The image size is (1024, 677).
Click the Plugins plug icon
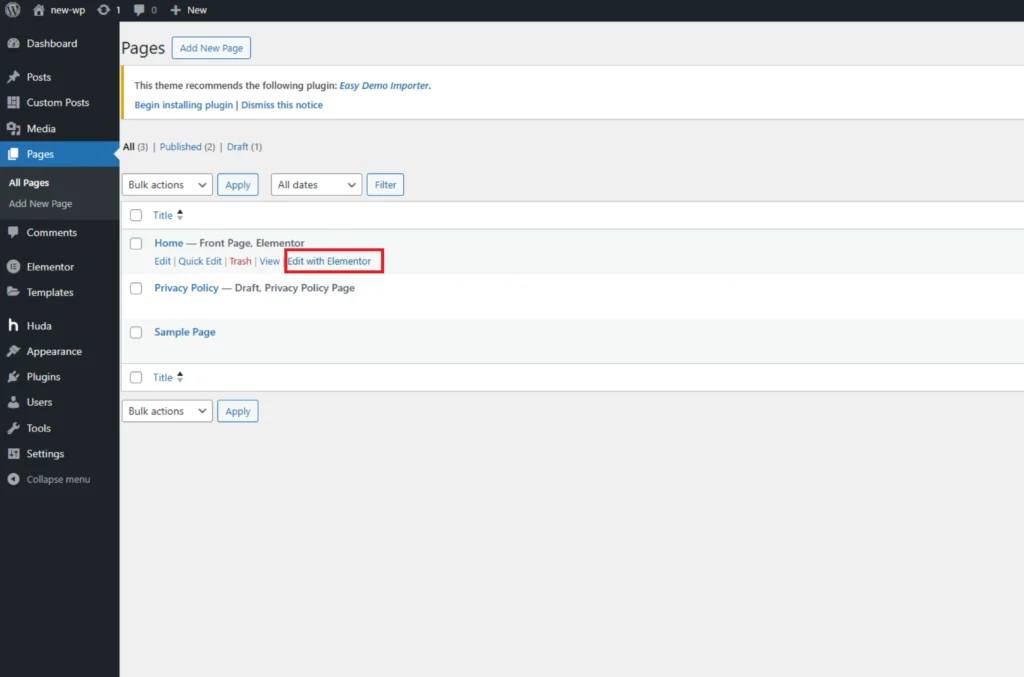(13, 377)
